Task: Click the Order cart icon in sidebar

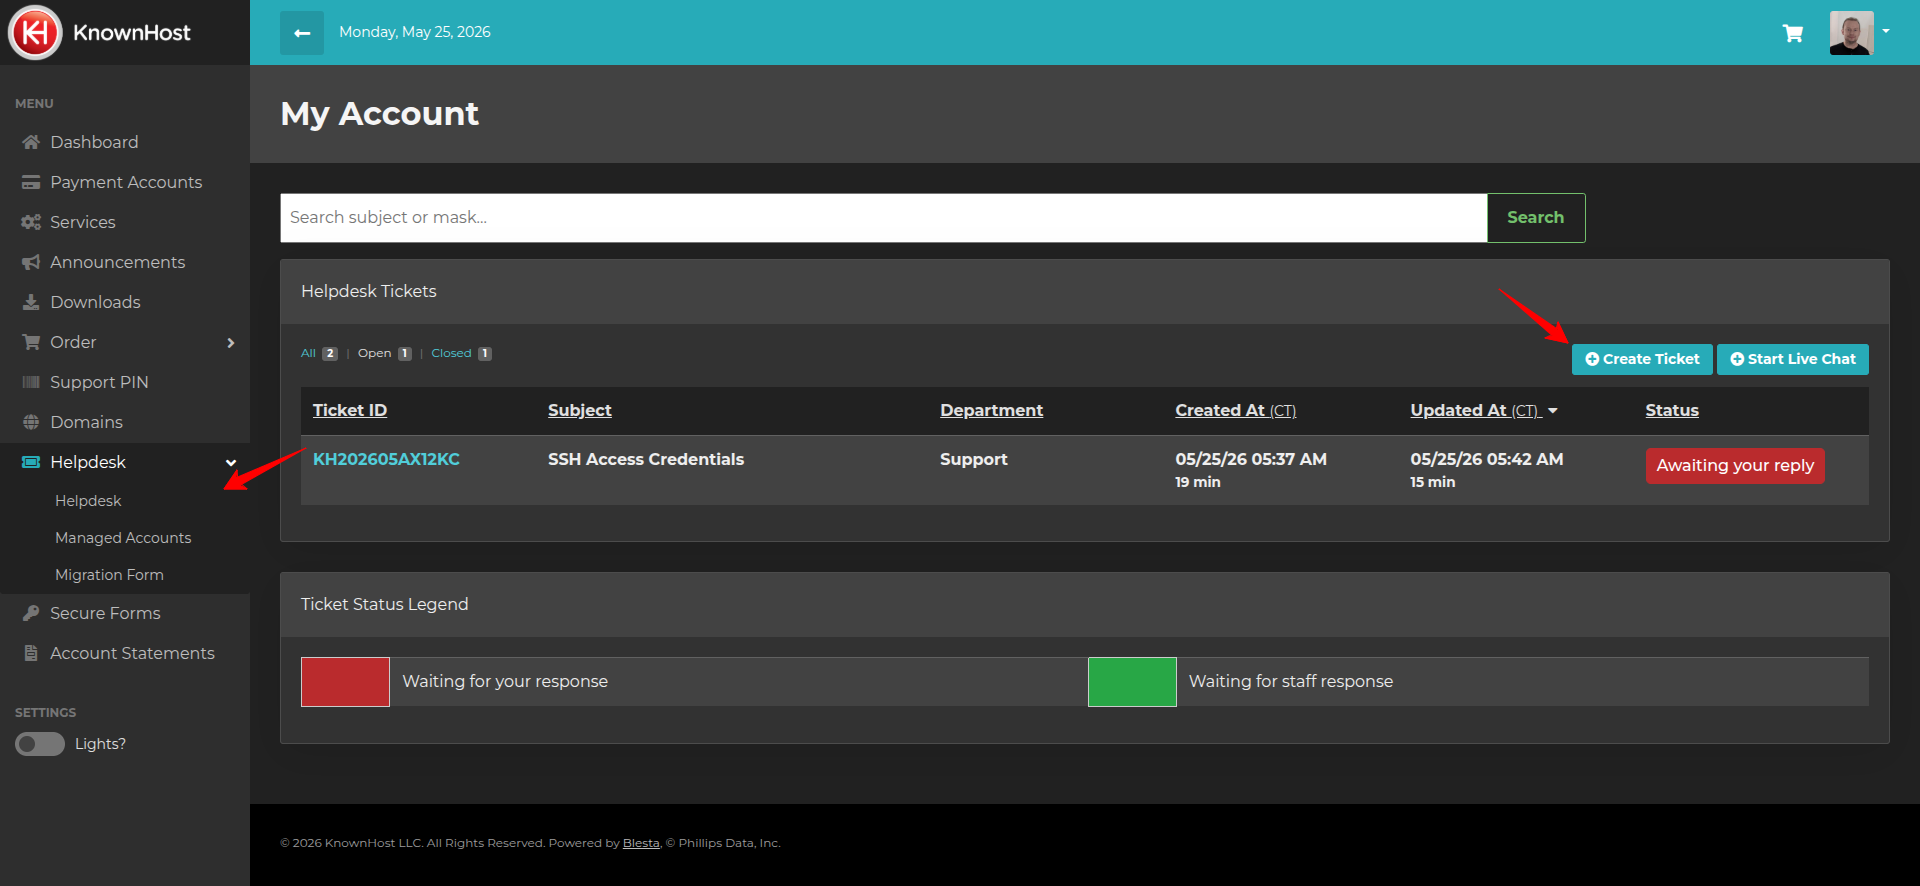Action: click(x=31, y=342)
